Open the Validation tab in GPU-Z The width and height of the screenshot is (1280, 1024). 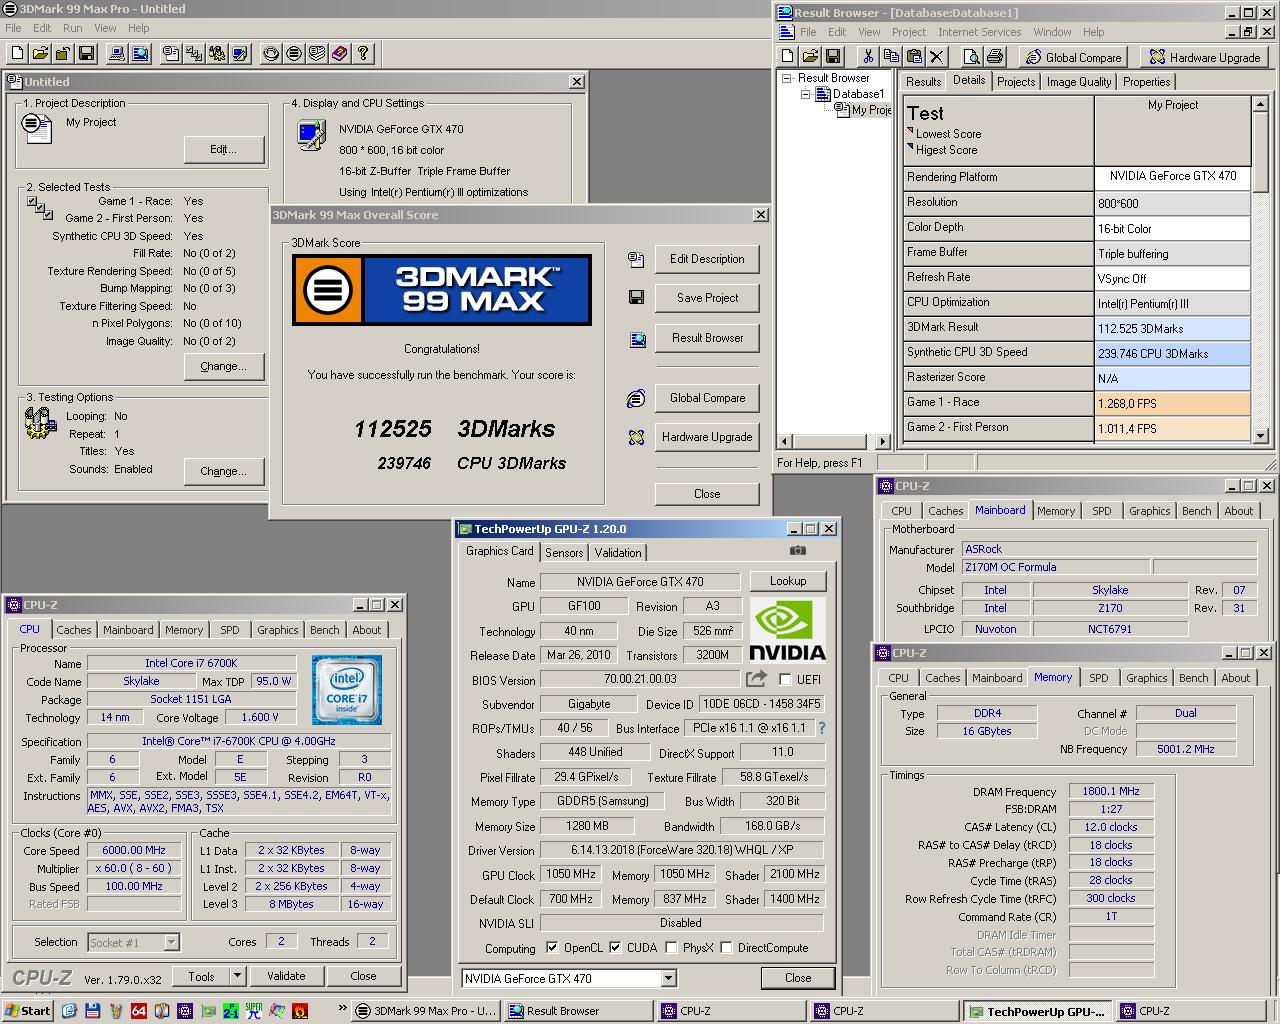pos(618,552)
